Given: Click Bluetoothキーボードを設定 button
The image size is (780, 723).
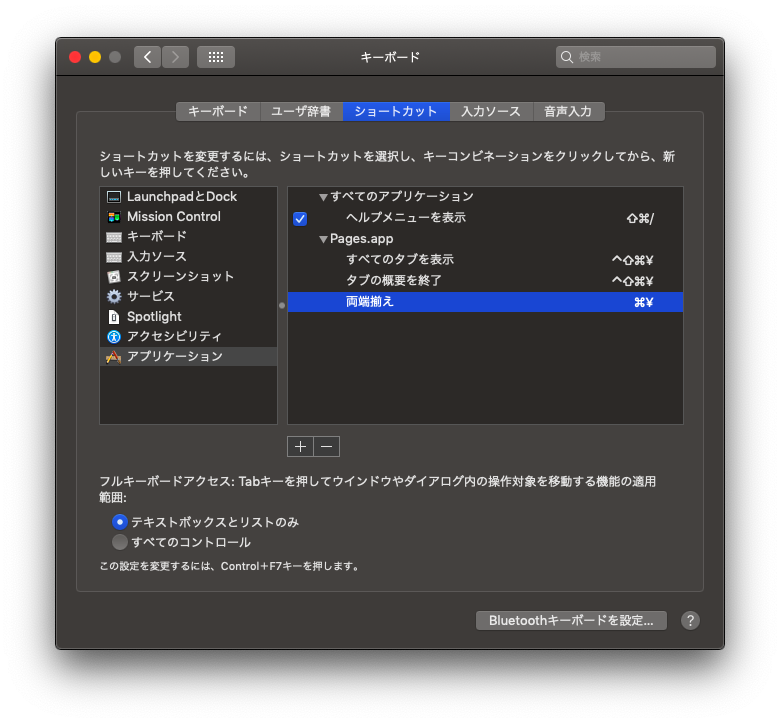Looking at the screenshot, I should tap(571, 620).
